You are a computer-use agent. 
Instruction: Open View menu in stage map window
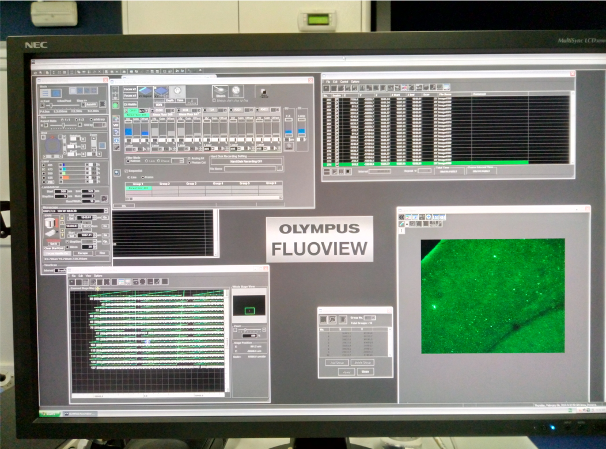pos(88,276)
